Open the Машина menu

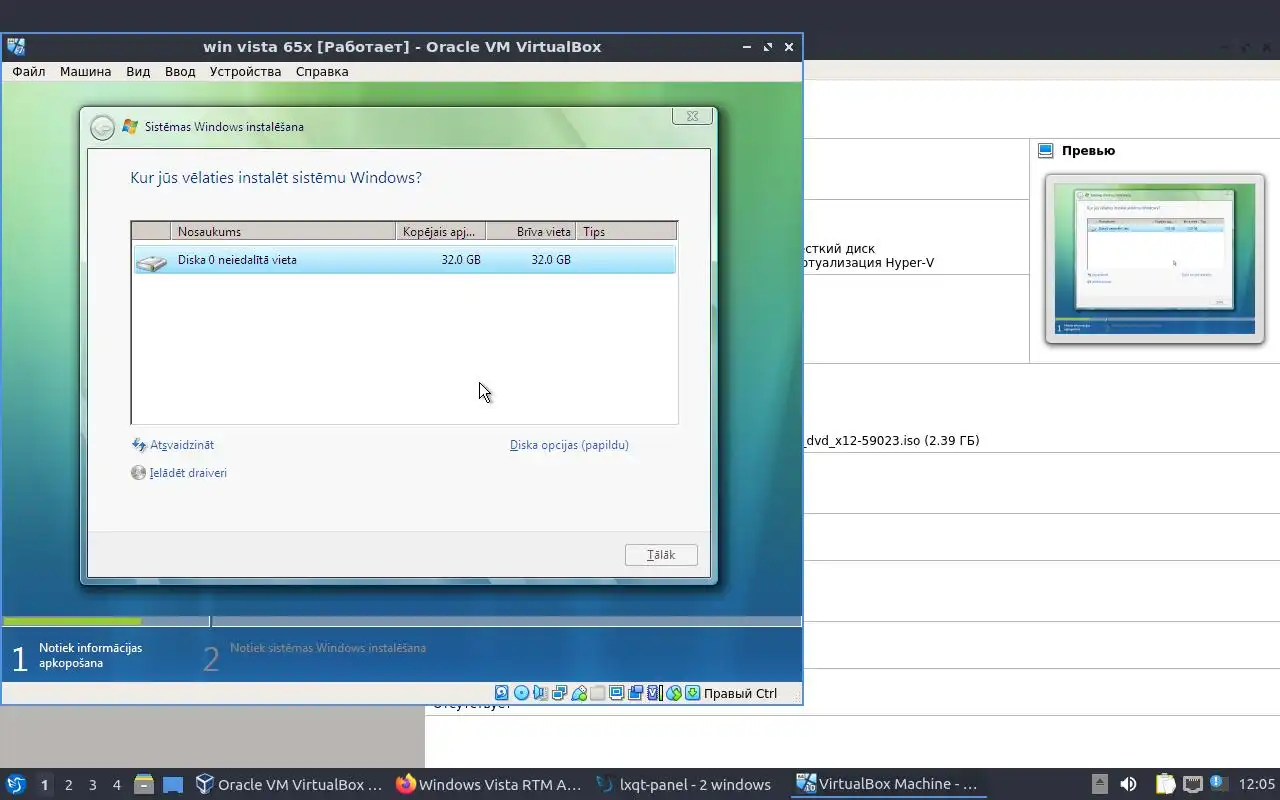point(85,71)
